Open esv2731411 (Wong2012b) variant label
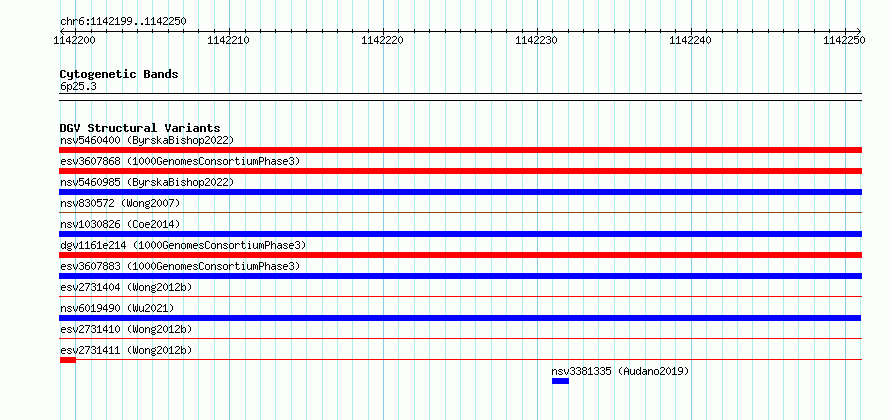Image resolution: width=890 pixels, height=420 pixels. [x=126, y=350]
